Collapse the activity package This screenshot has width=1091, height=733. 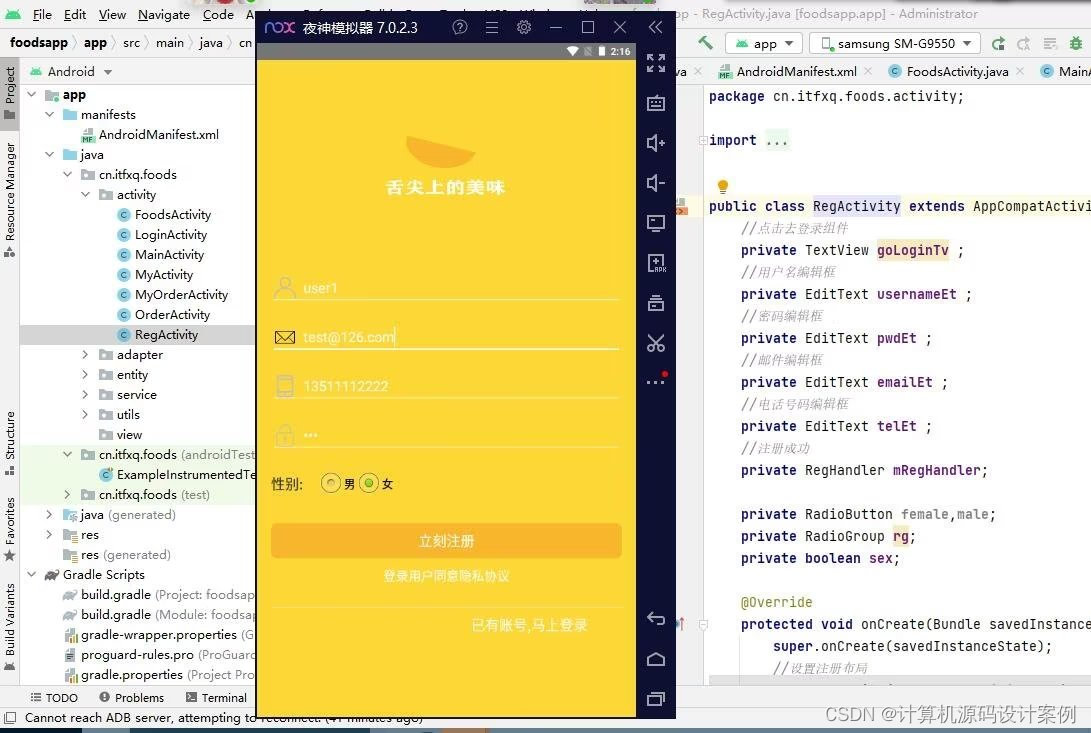tap(85, 195)
